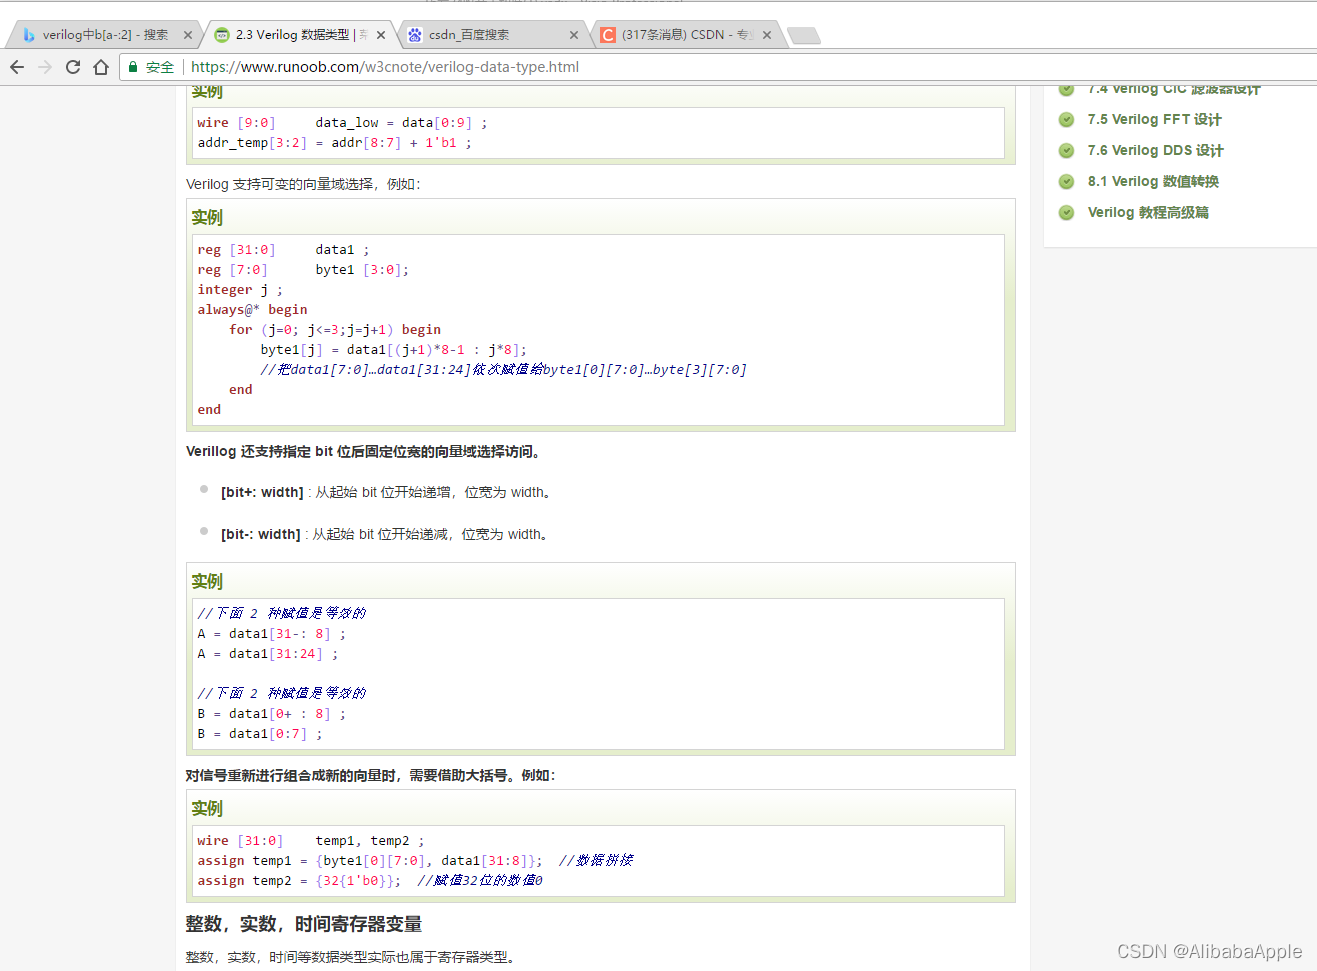This screenshot has height=971, width=1317.
Task: Click the runoob favicon on Verilog tab
Action: point(222,35)
